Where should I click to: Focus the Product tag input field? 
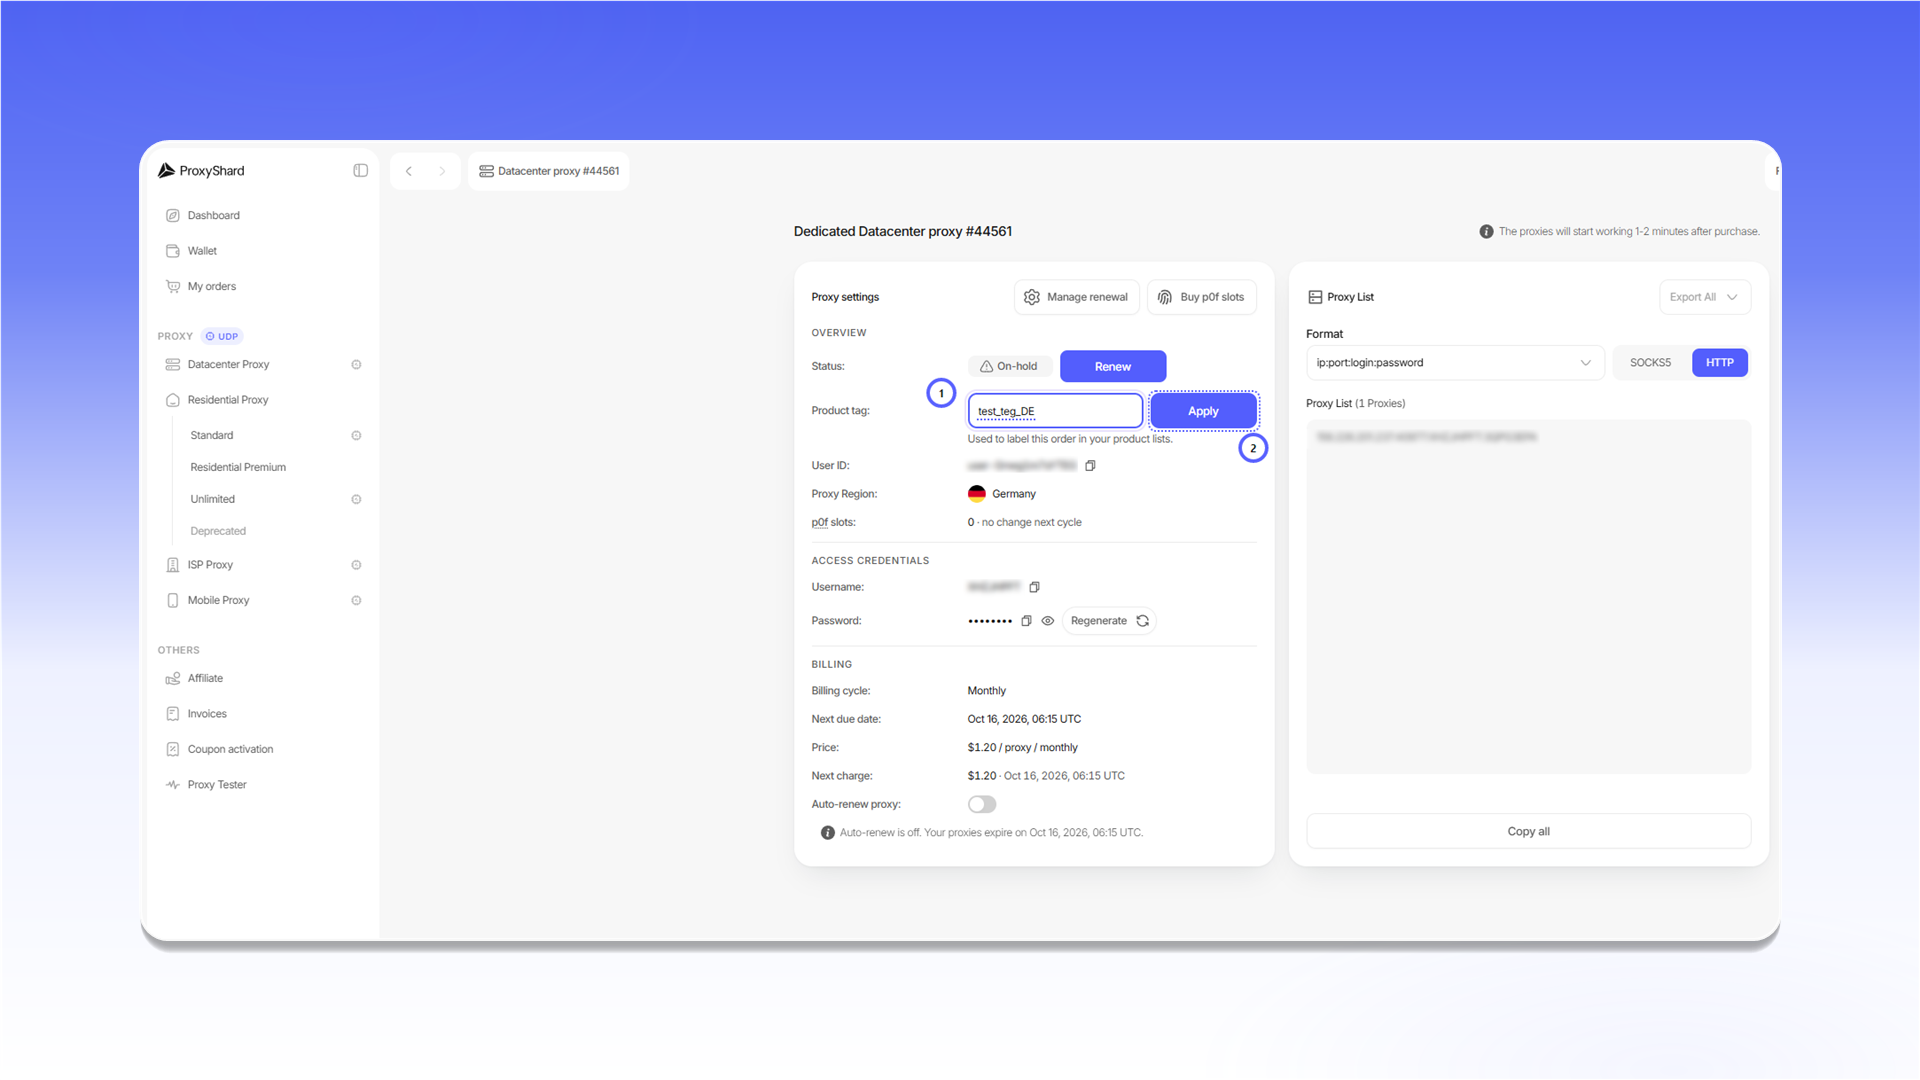coord(1055,411)
